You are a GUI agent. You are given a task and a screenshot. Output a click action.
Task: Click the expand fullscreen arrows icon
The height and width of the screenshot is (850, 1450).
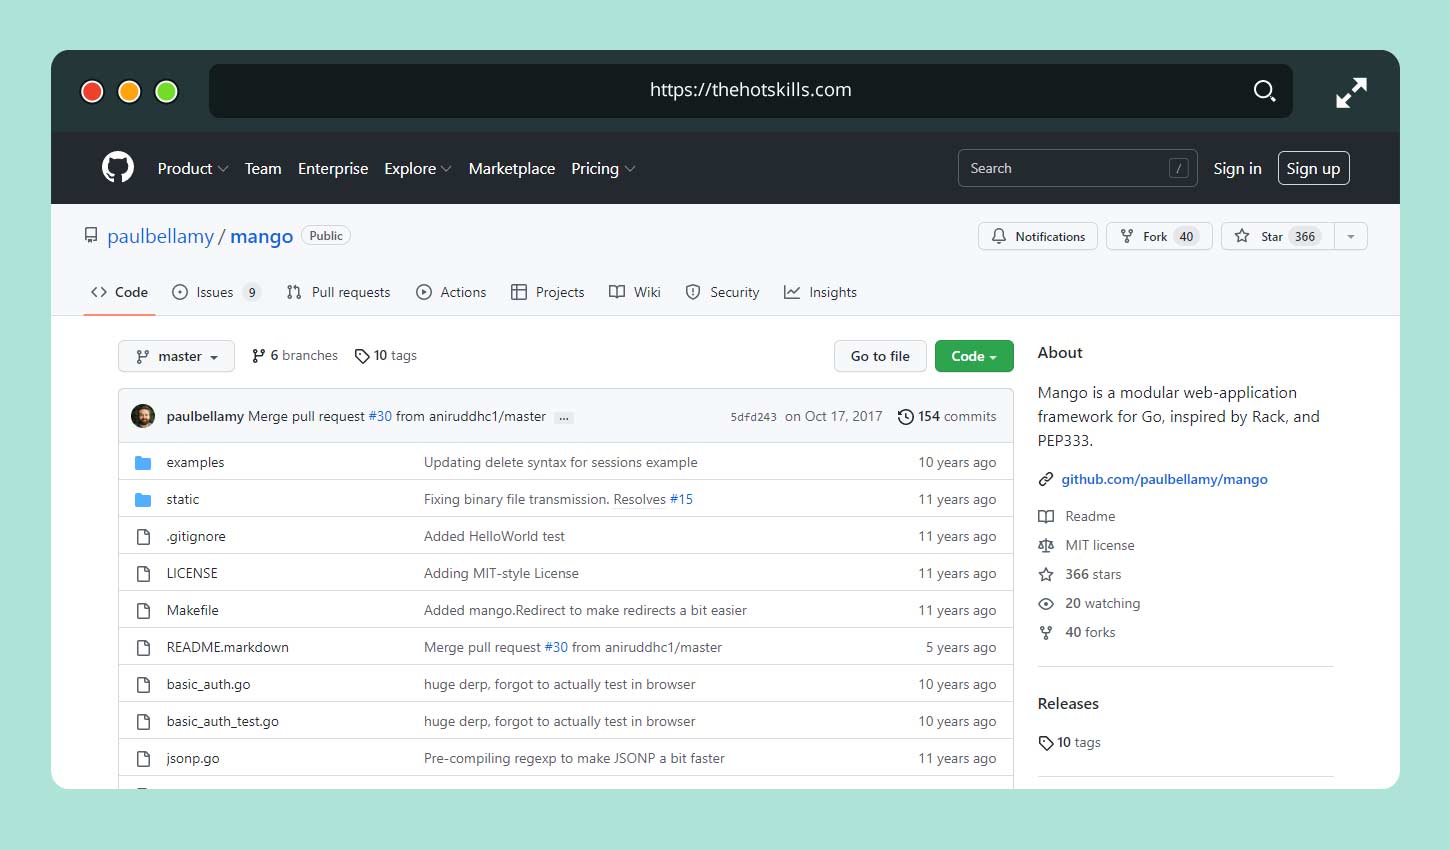pyautogui.click(x=1351, y=93)
